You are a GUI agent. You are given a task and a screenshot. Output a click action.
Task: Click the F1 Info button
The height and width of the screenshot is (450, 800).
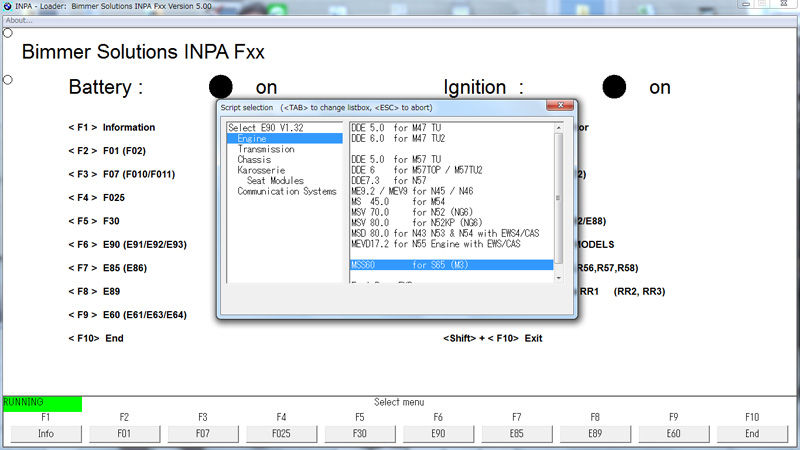click(45, 434)
